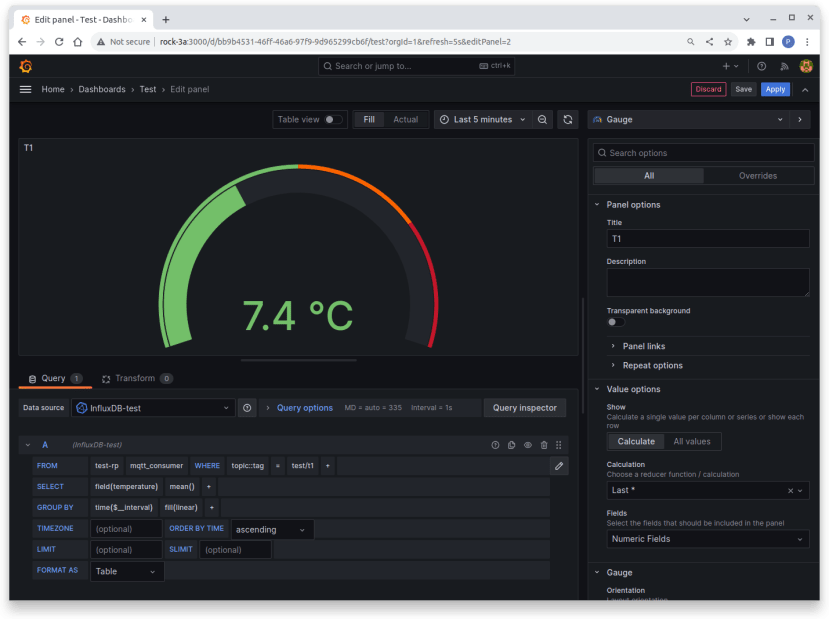Select the Overrides tab
The height and width of the screenshot is (619, 829).
759,175
